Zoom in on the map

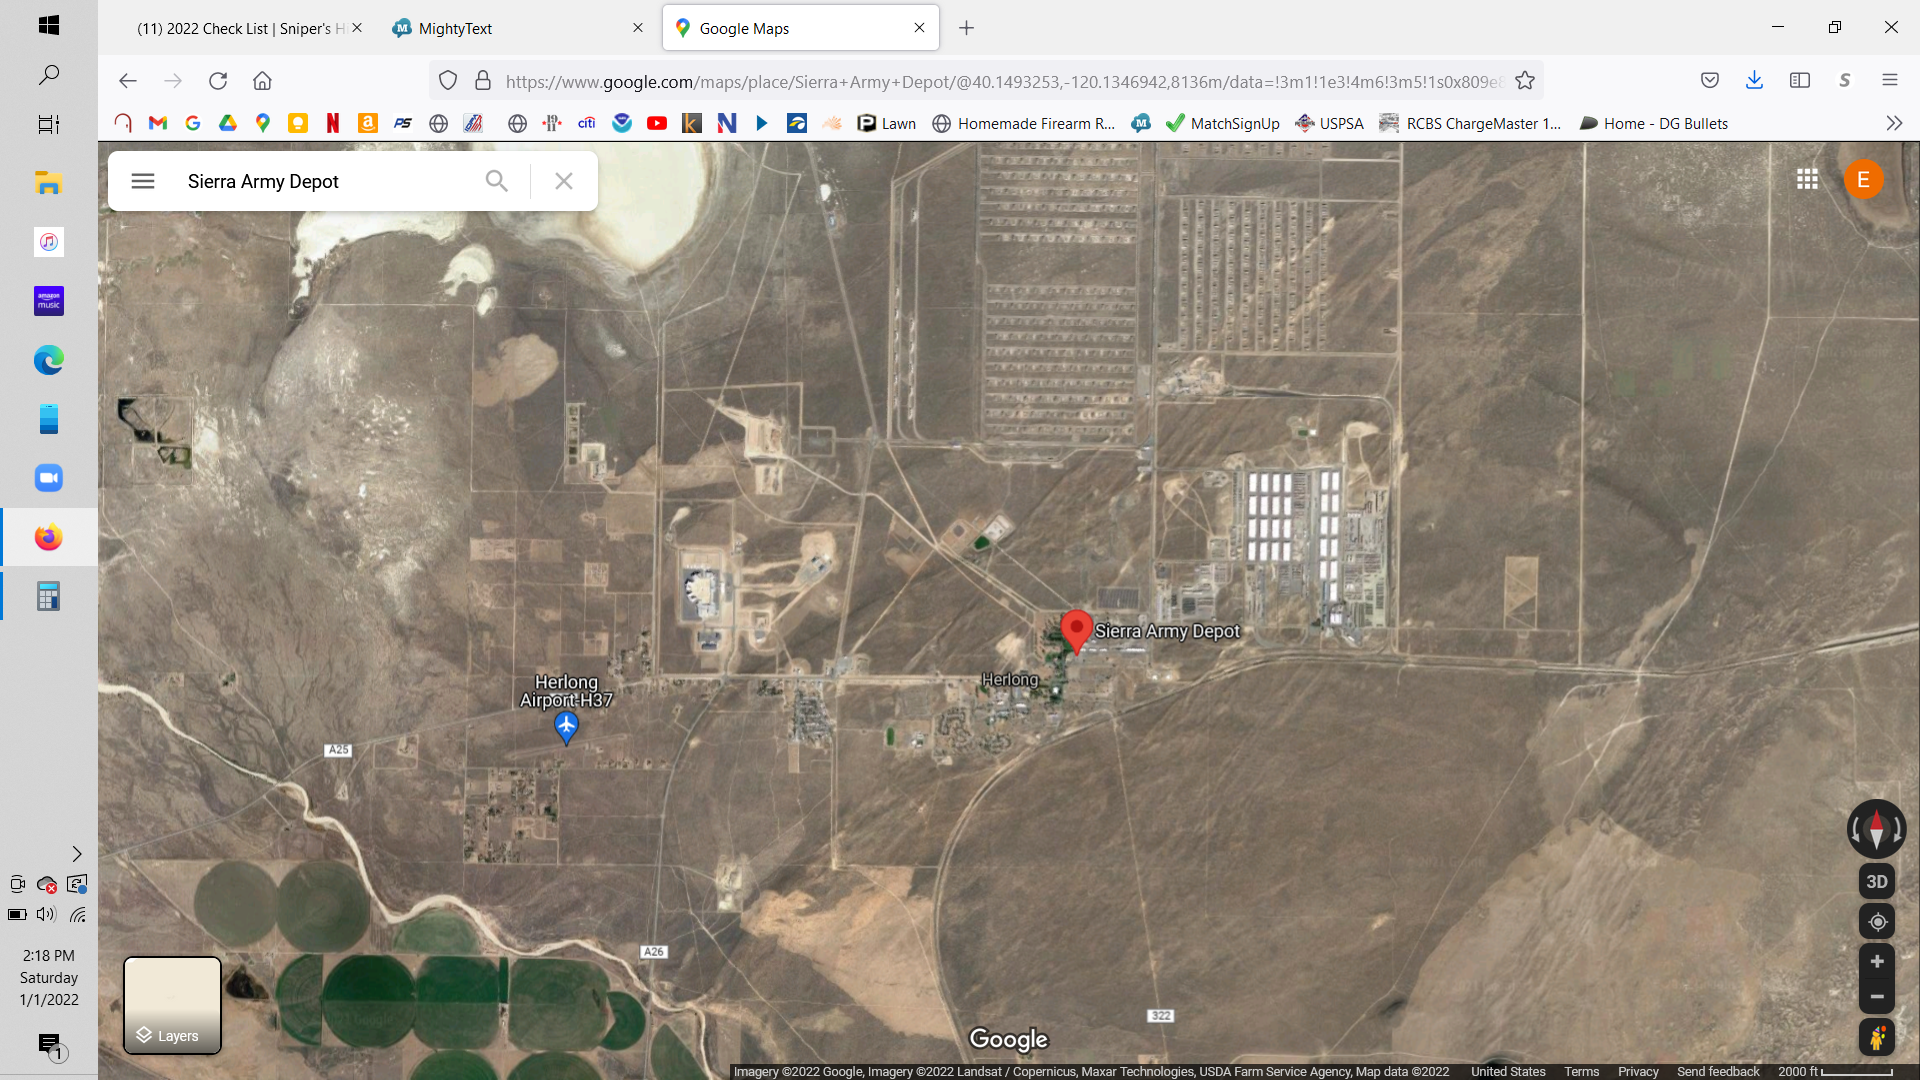pyautogui.click(x=1877, y=962)
